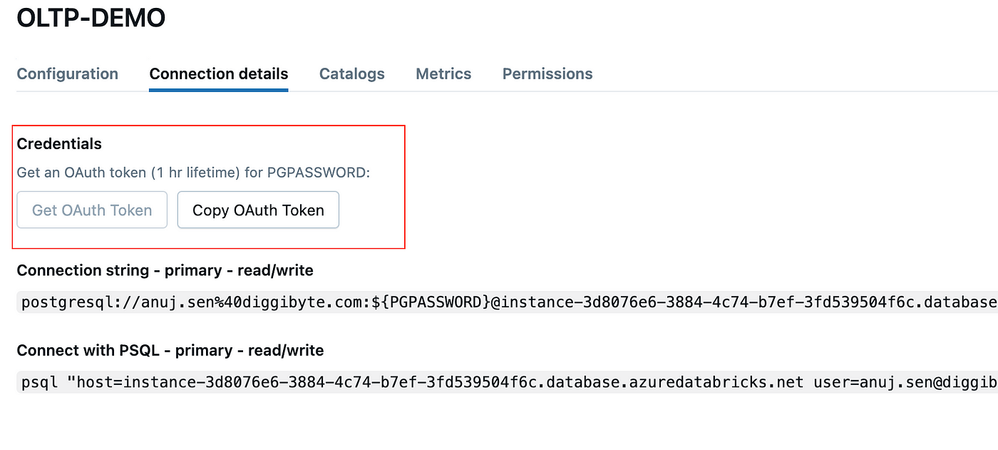
Task: Click the OAuth token lifetime description text
Action: tap(193, 173)
